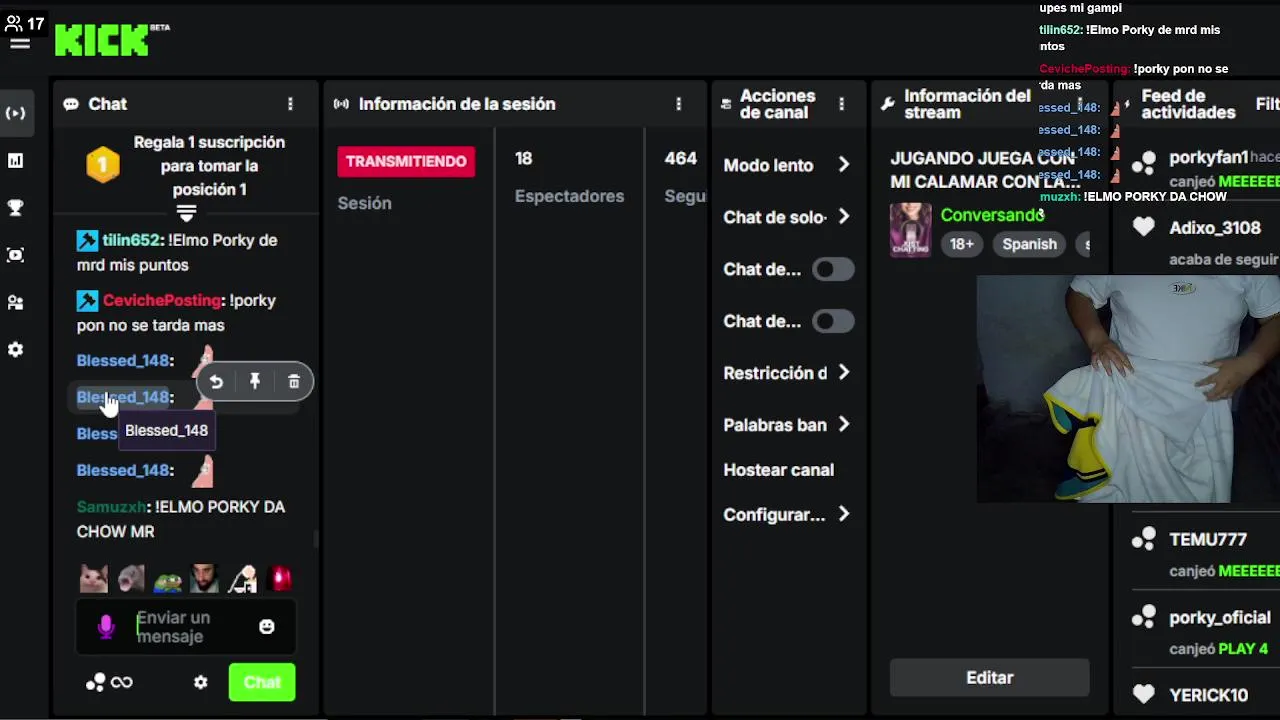Viewport: 1280px width, 720px height.
Task: Click the Editar button
Action: click(x=989, y=678)
